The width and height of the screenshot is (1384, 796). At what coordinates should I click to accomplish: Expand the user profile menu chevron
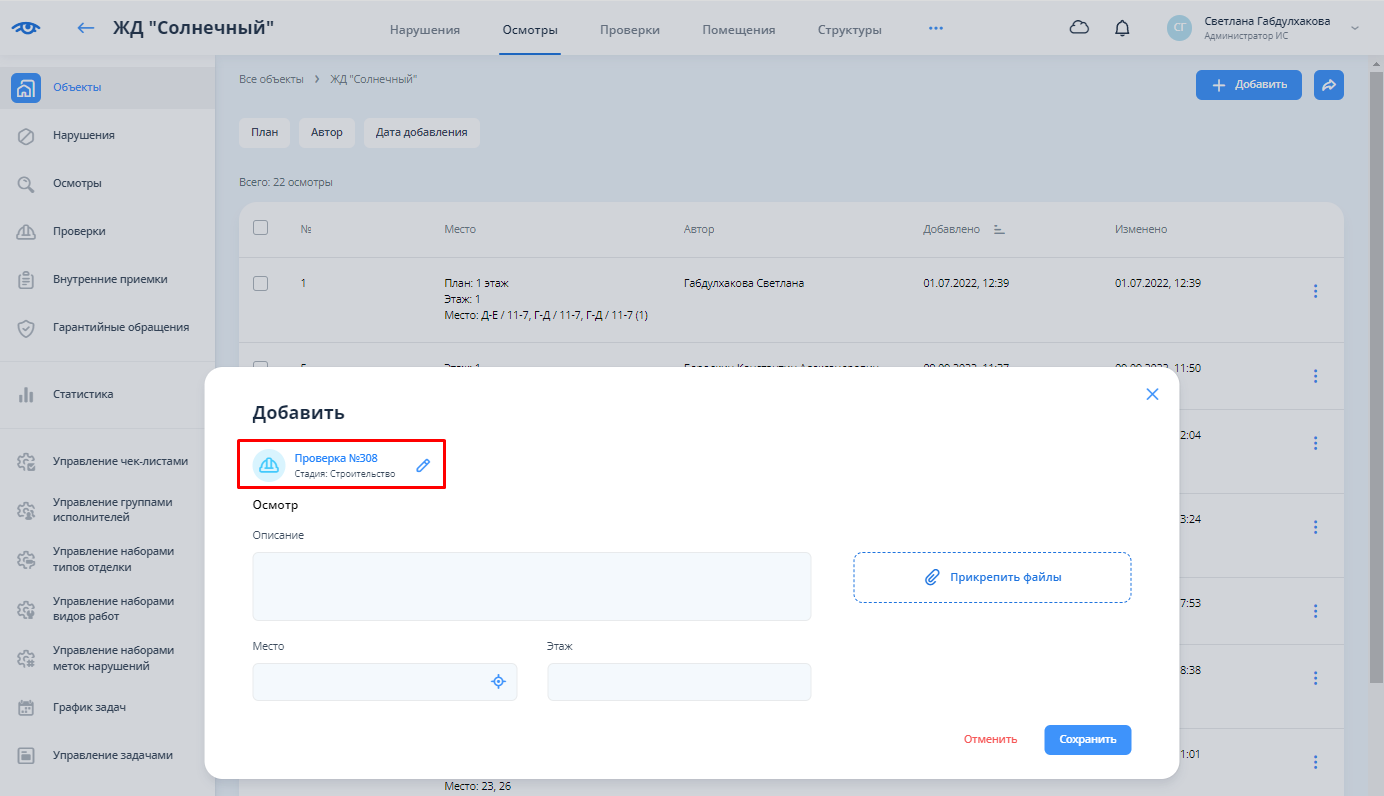pyautogui.click(x=1355, y=28)
